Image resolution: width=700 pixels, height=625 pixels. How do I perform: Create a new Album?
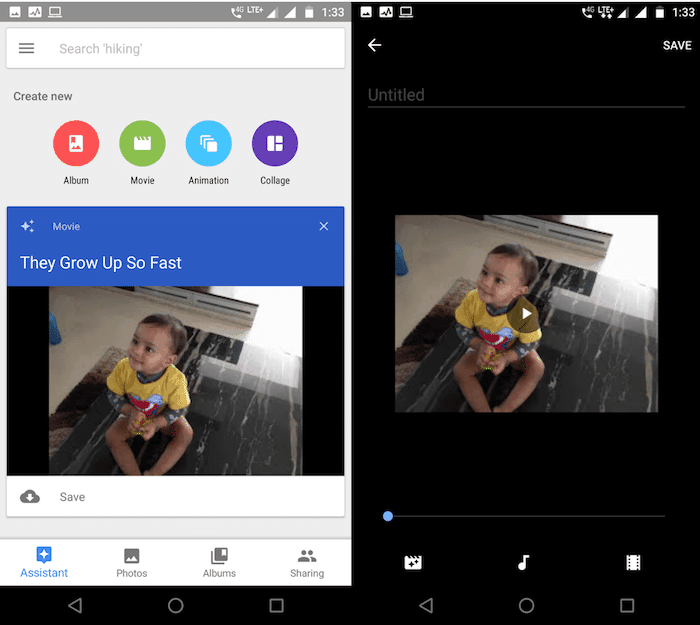coord(76,143)
